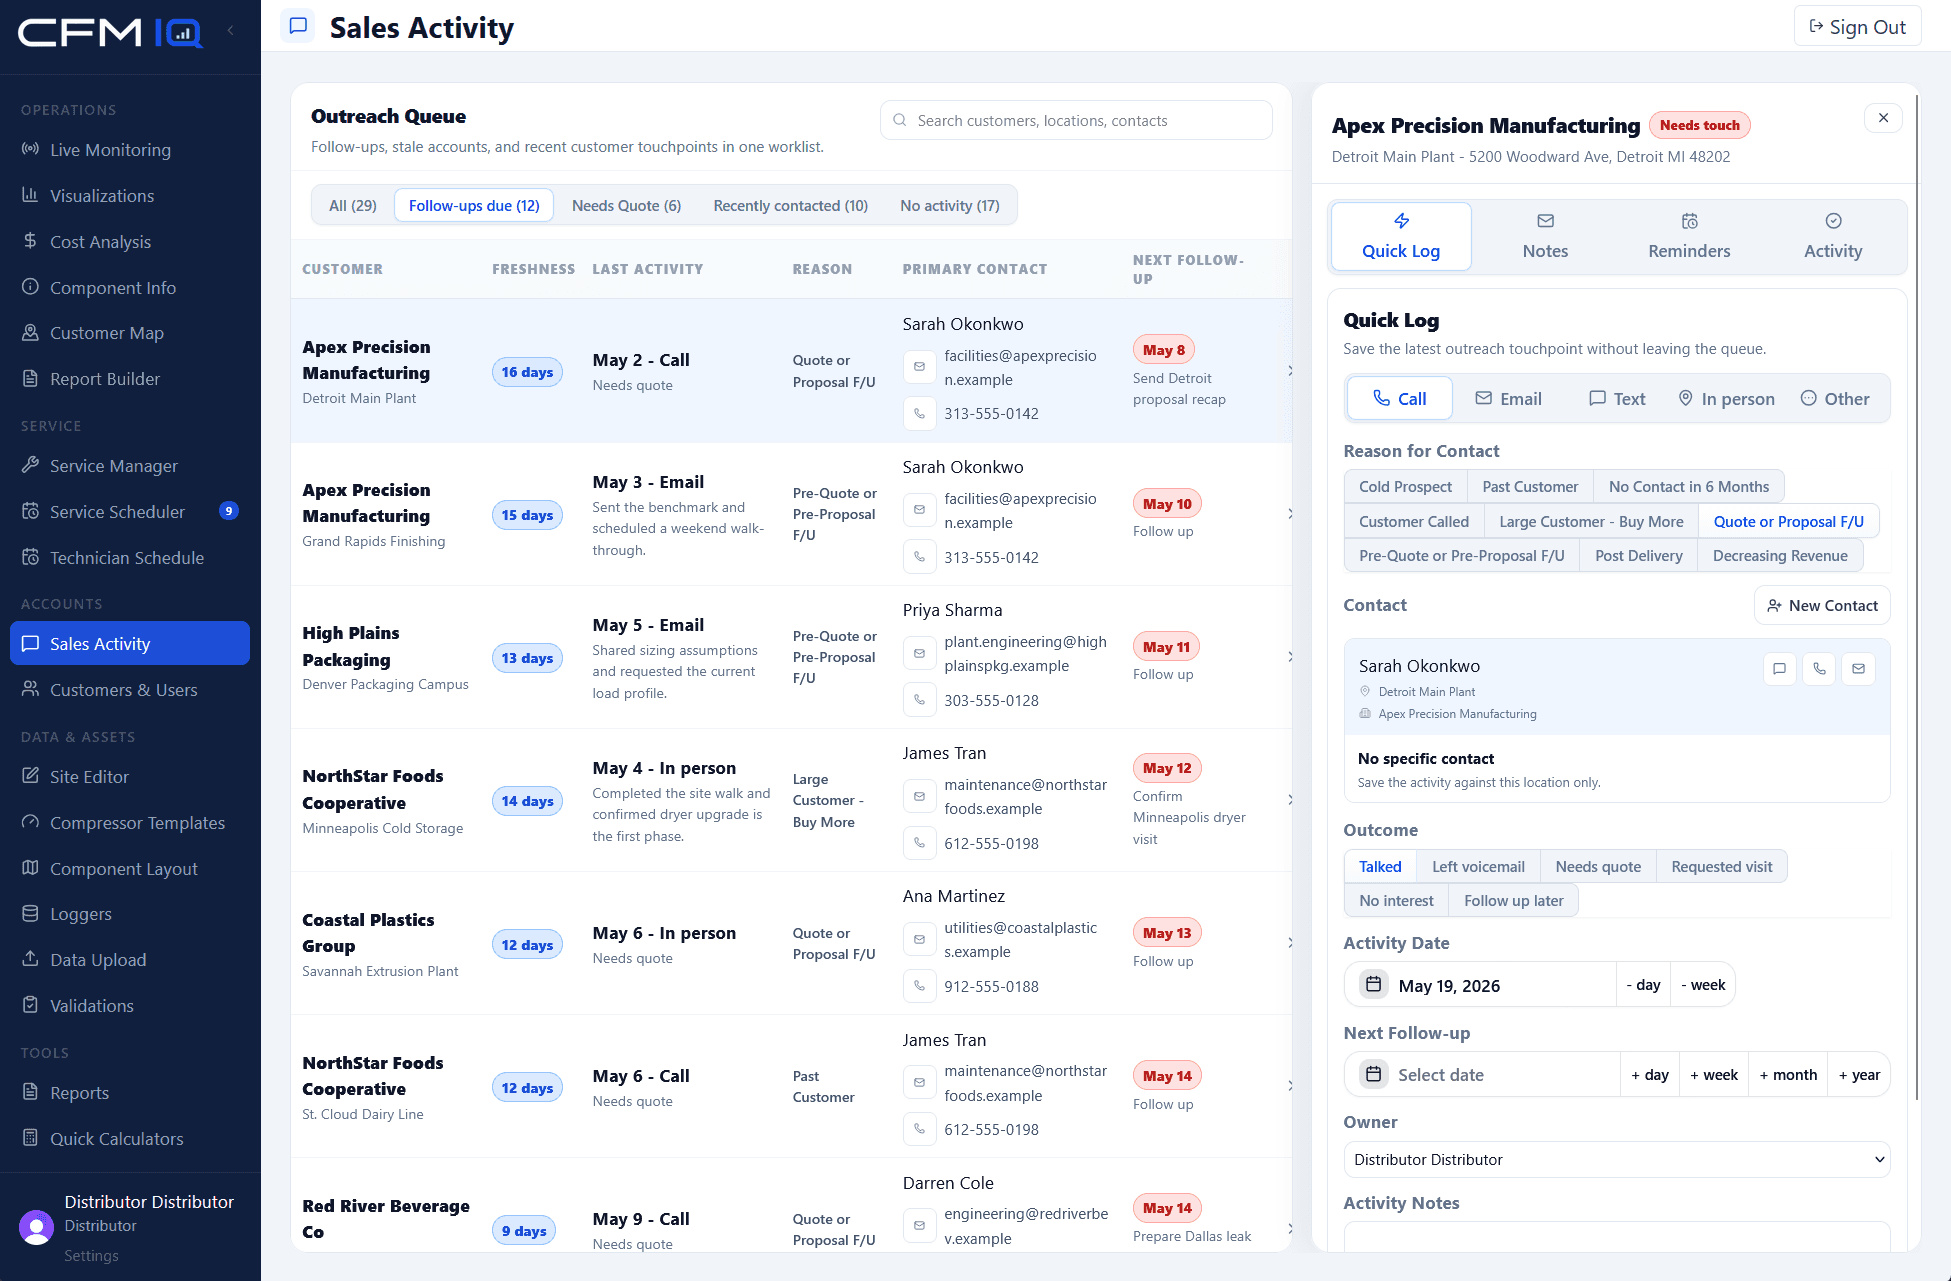Select Other contact method
This screenshot has width=1951, height=1281.
1834,398
